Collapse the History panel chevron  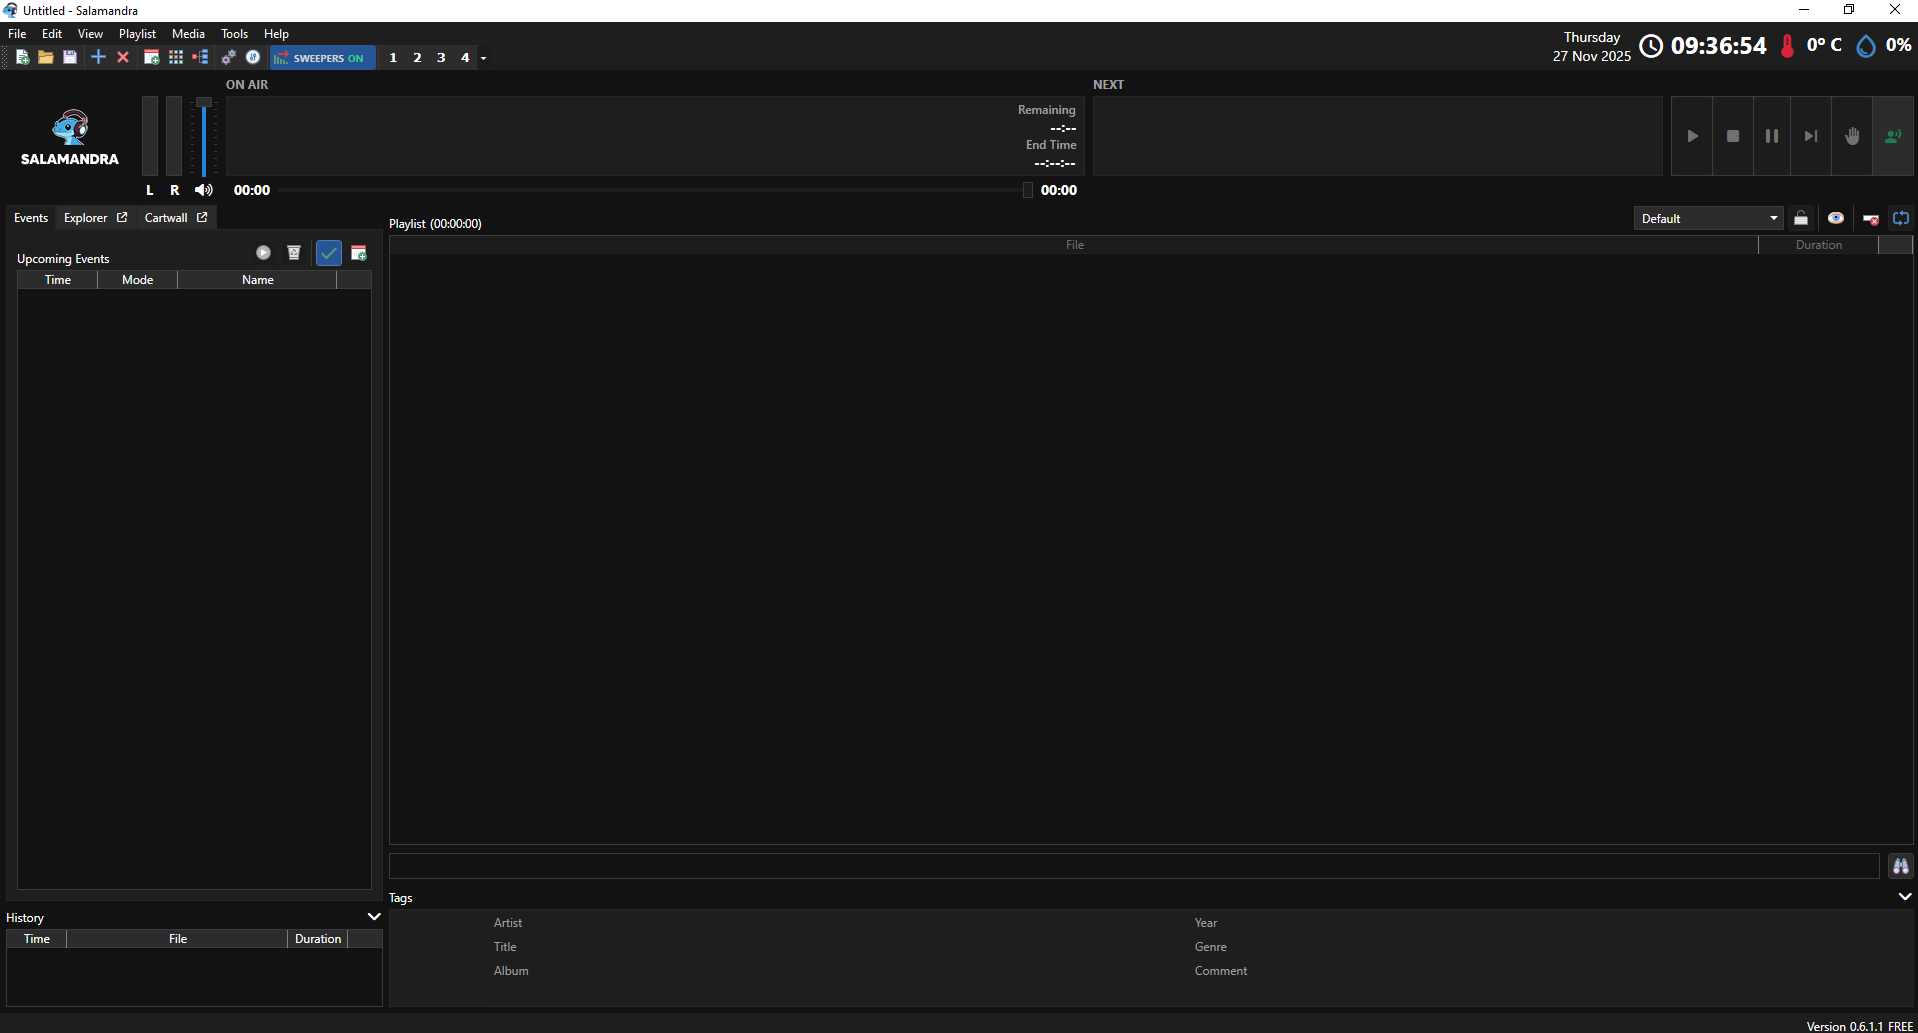(x=374, y=917)
